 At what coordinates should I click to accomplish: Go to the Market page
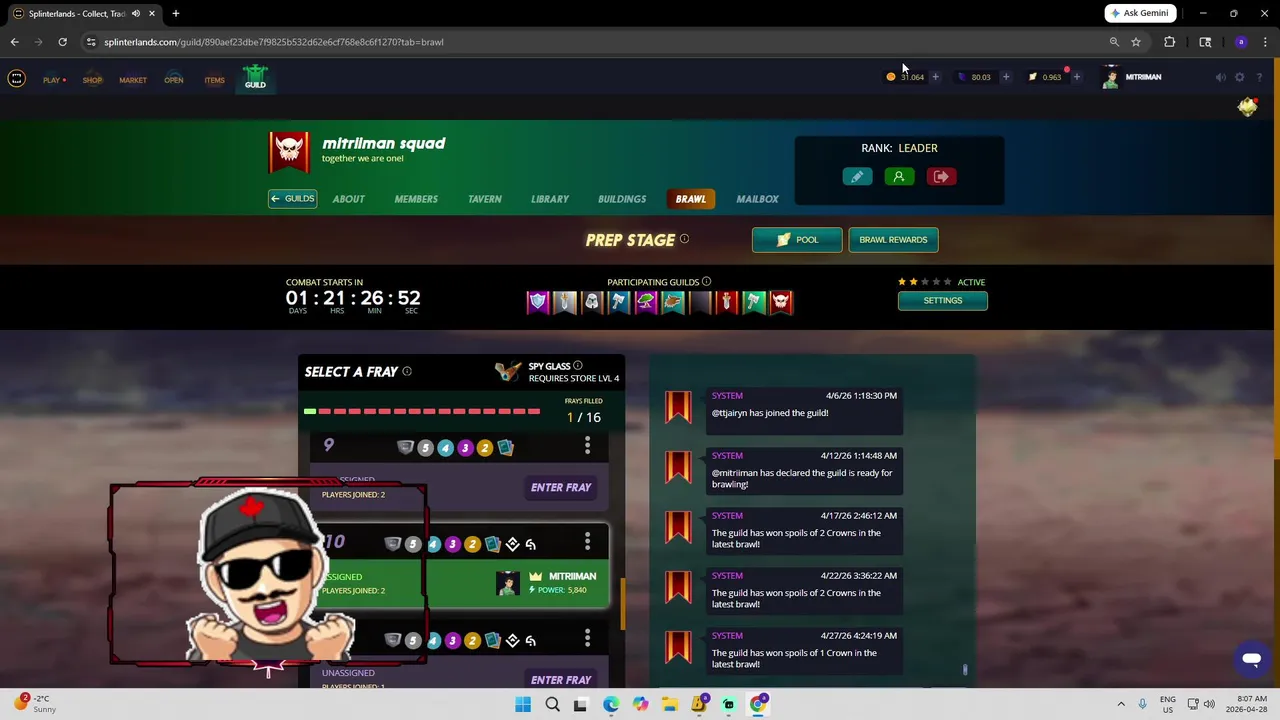(133, 80)
